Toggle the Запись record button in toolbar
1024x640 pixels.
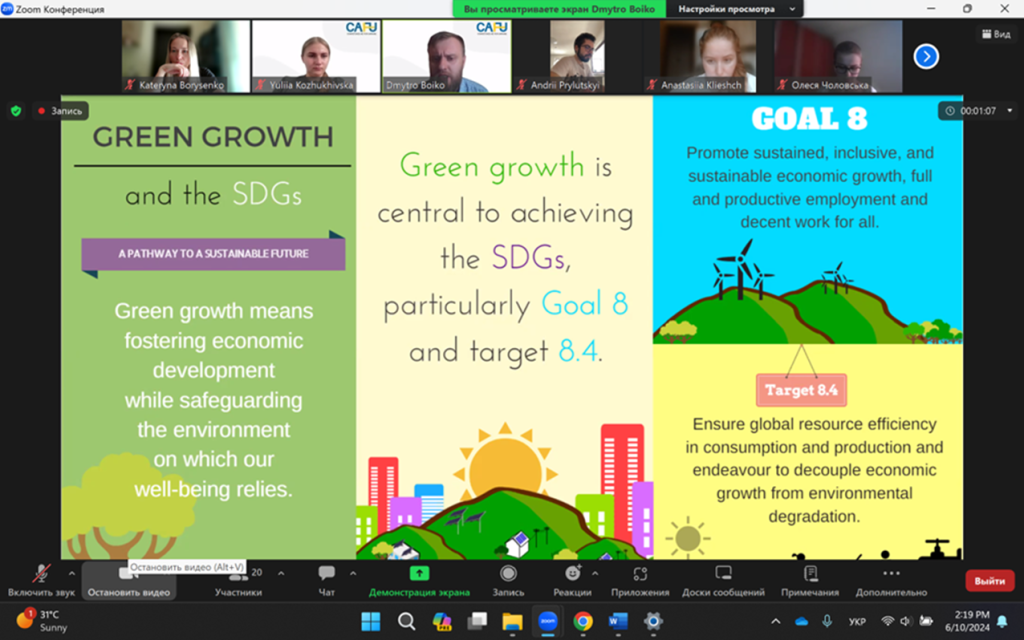coord(508,580)
